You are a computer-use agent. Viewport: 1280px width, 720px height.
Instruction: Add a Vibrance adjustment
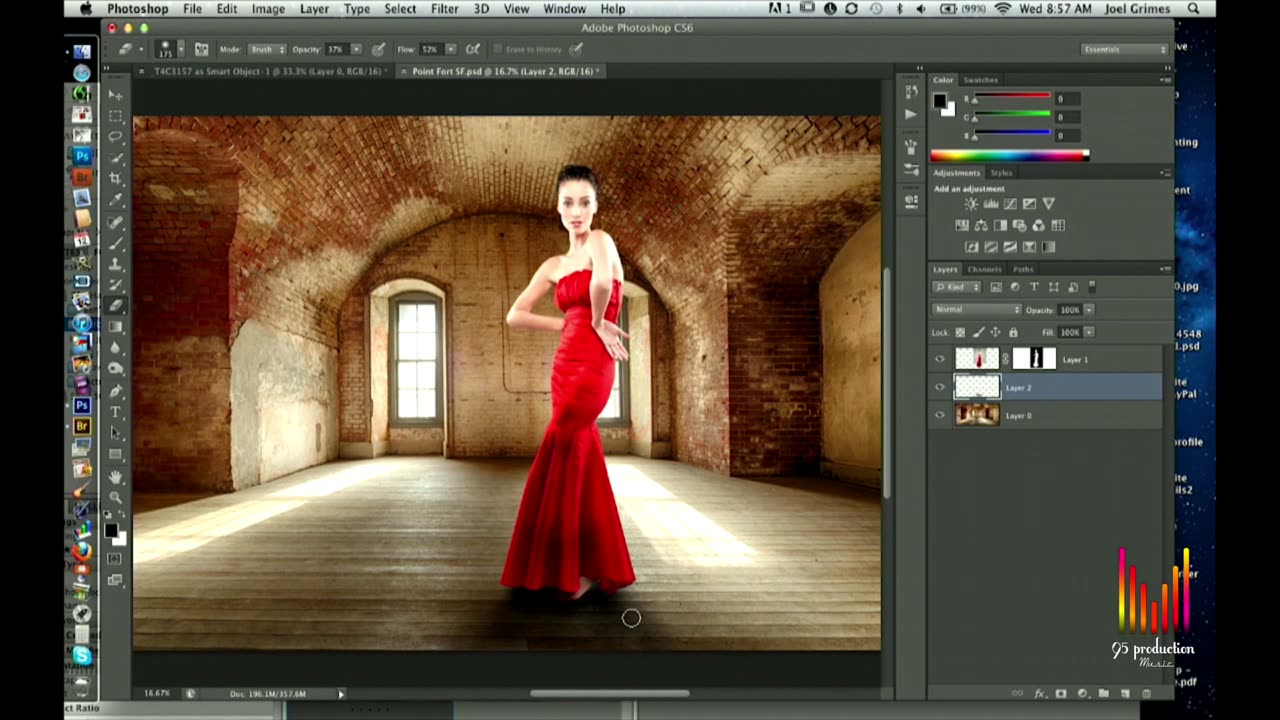[1048, 204]
